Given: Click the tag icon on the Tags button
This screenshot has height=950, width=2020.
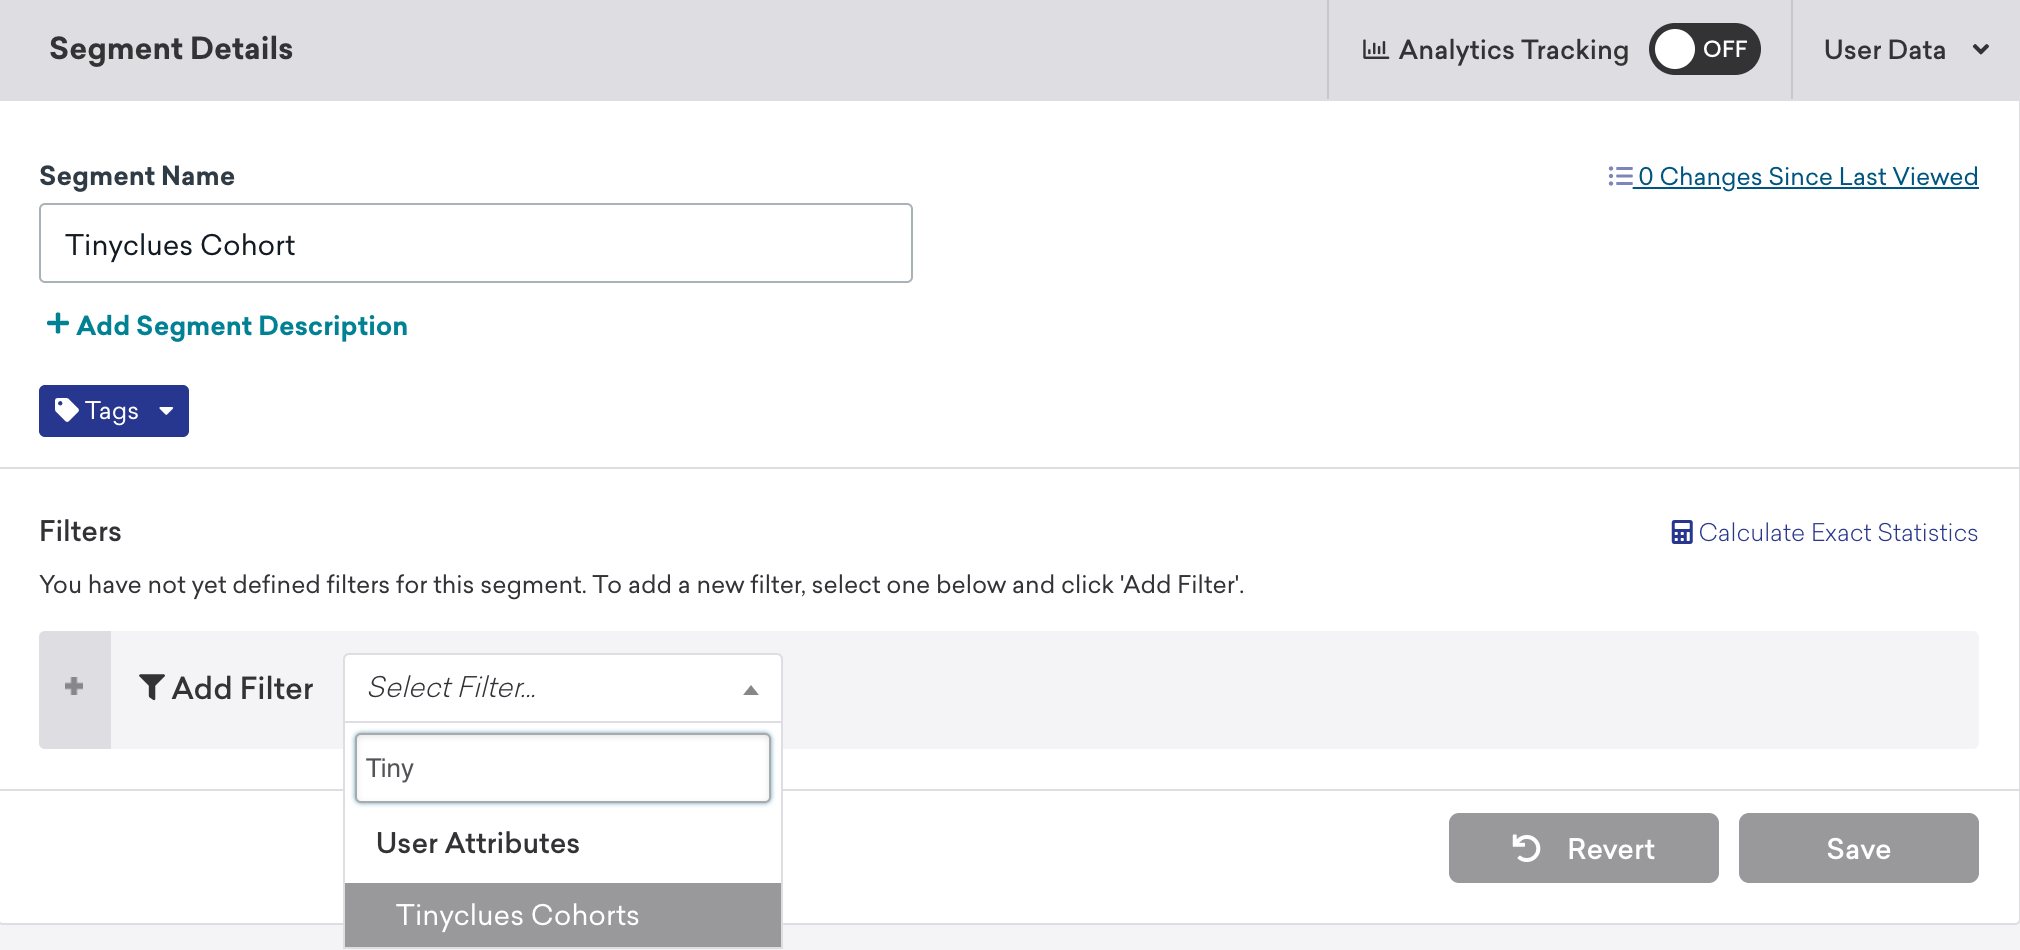Looking at the screenshot, I should click(x=66, y=410).
